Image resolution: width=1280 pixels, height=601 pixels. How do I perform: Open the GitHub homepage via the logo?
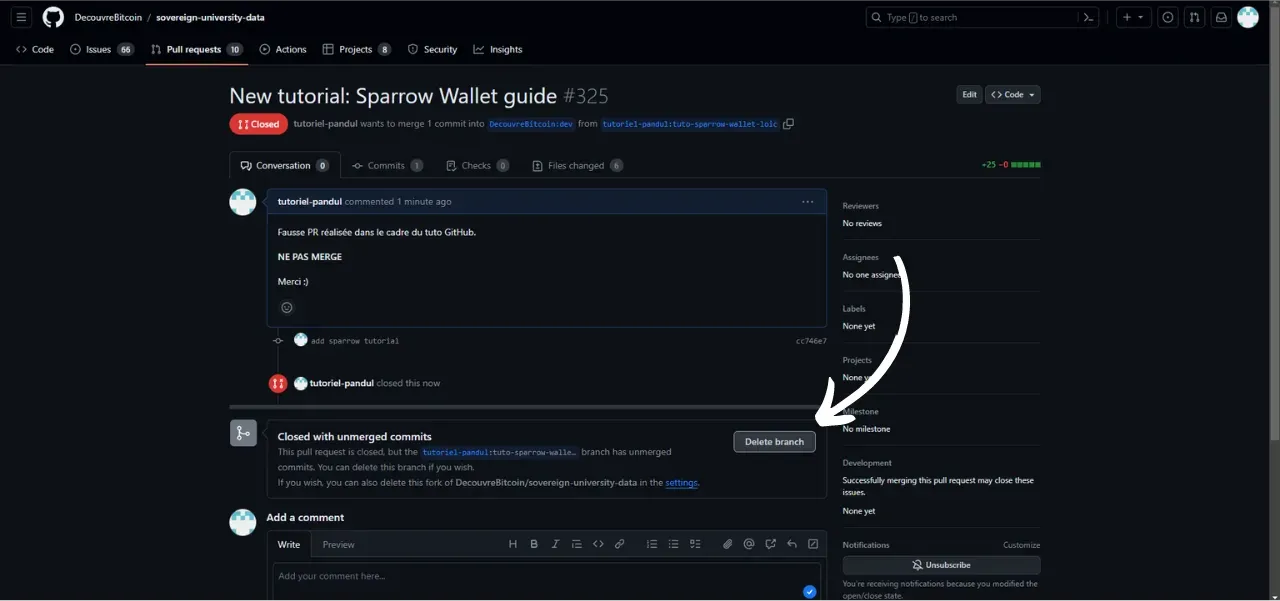(53, 17)
